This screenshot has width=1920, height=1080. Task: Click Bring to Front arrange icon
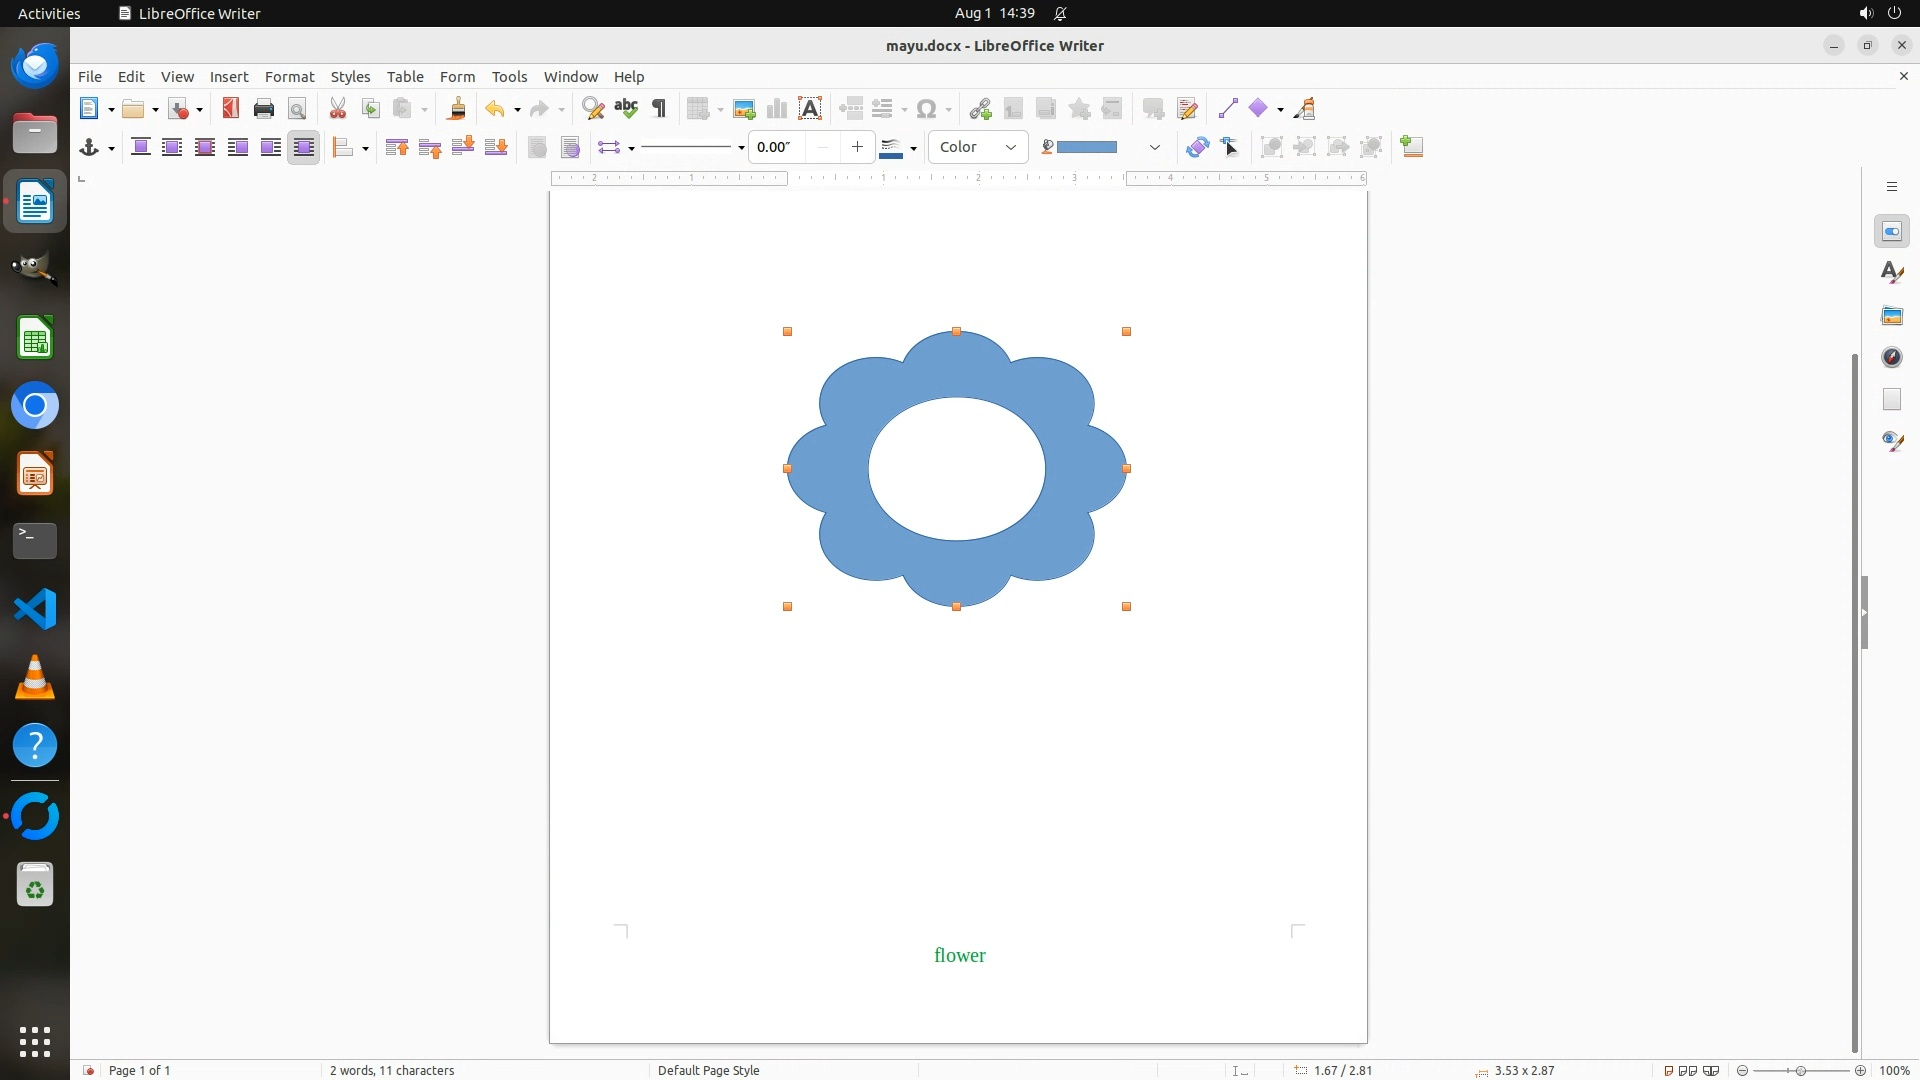397,147
